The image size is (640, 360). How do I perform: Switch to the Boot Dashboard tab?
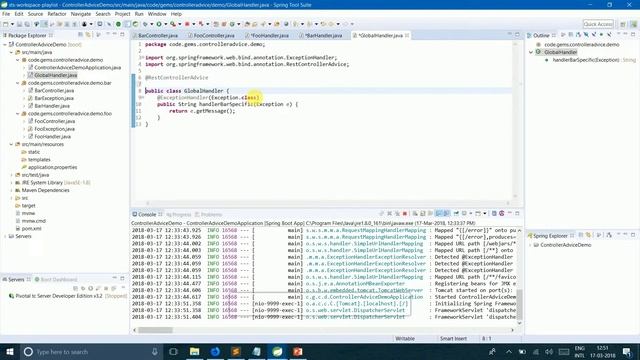tap(56, 280)
